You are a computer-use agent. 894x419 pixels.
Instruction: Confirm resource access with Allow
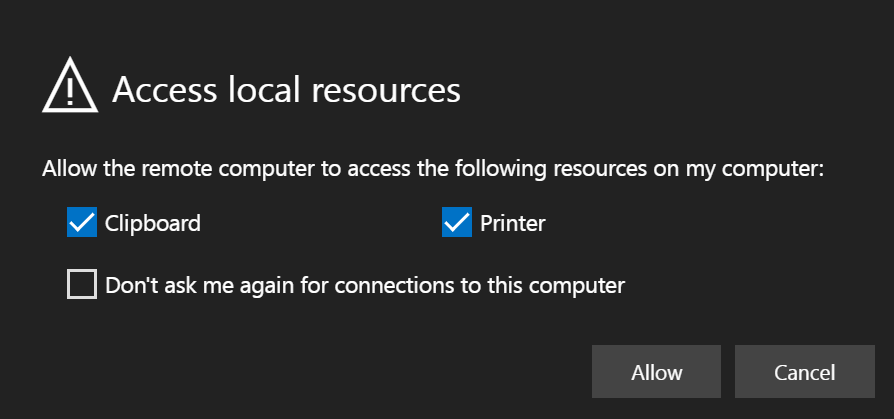tap(656, 372)
